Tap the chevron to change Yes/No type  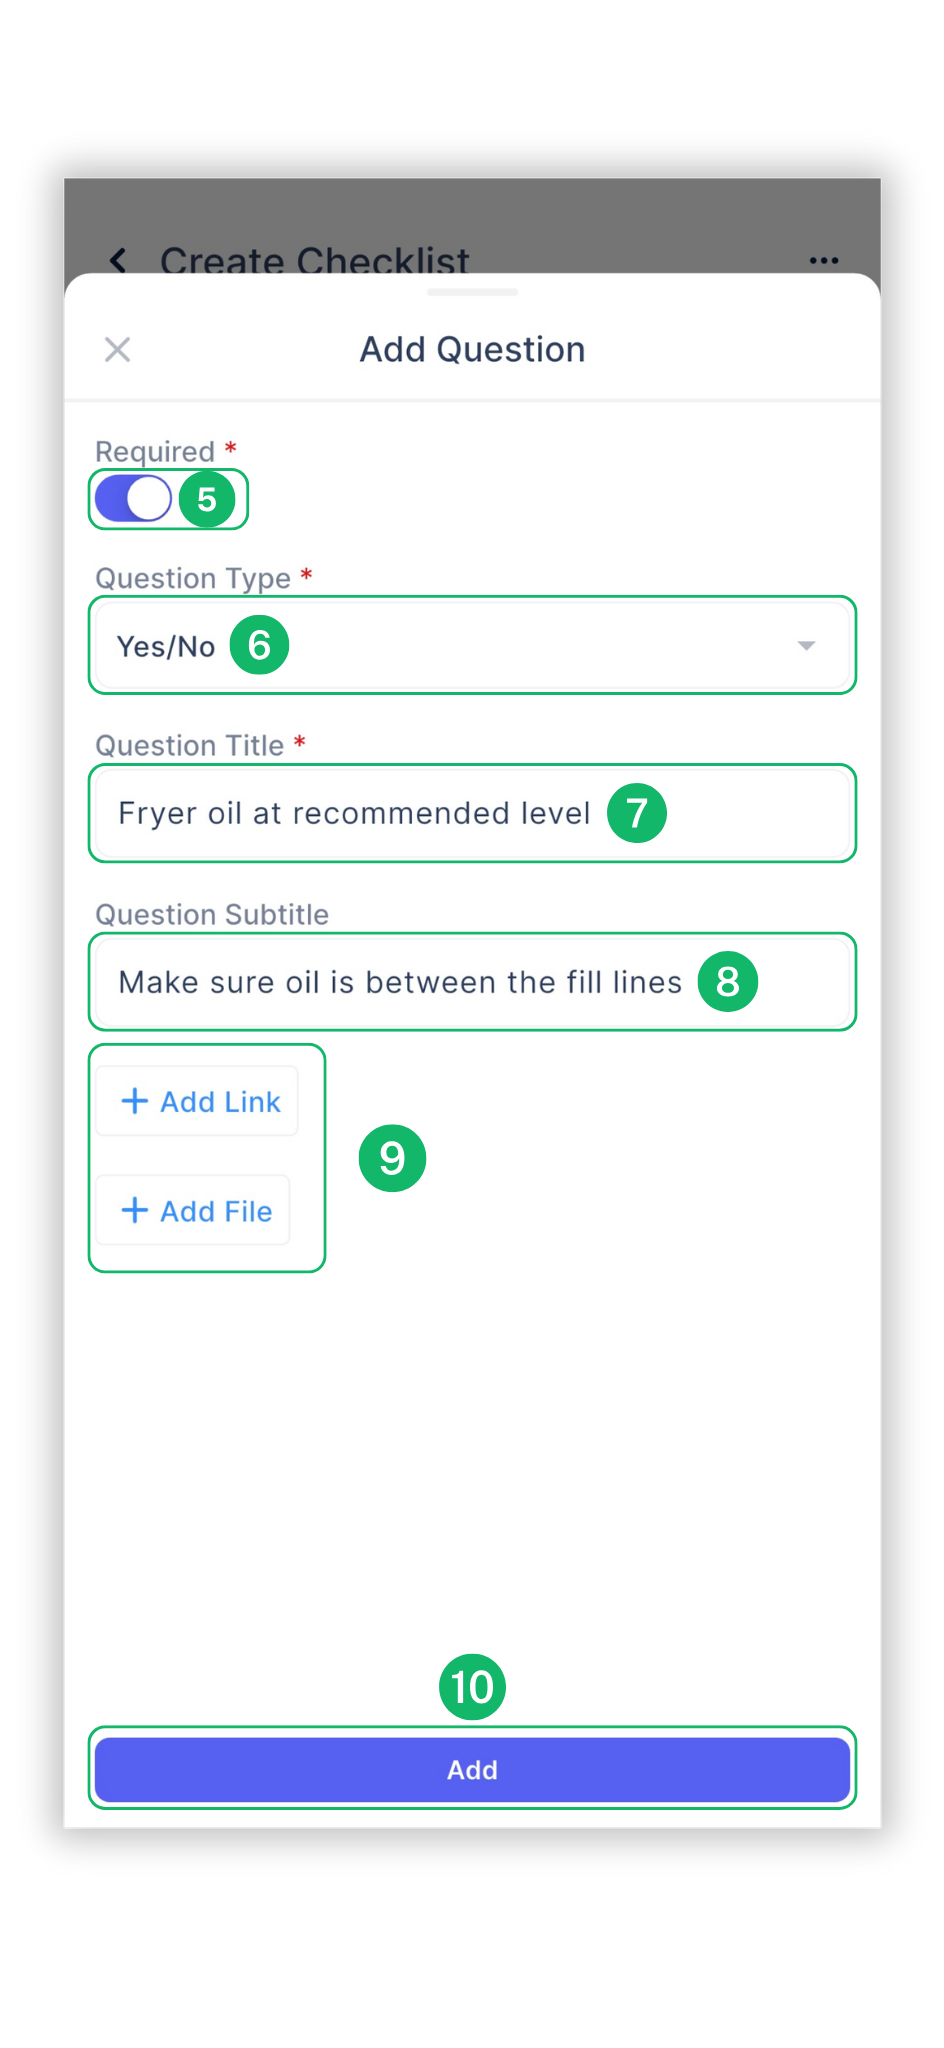806,645
